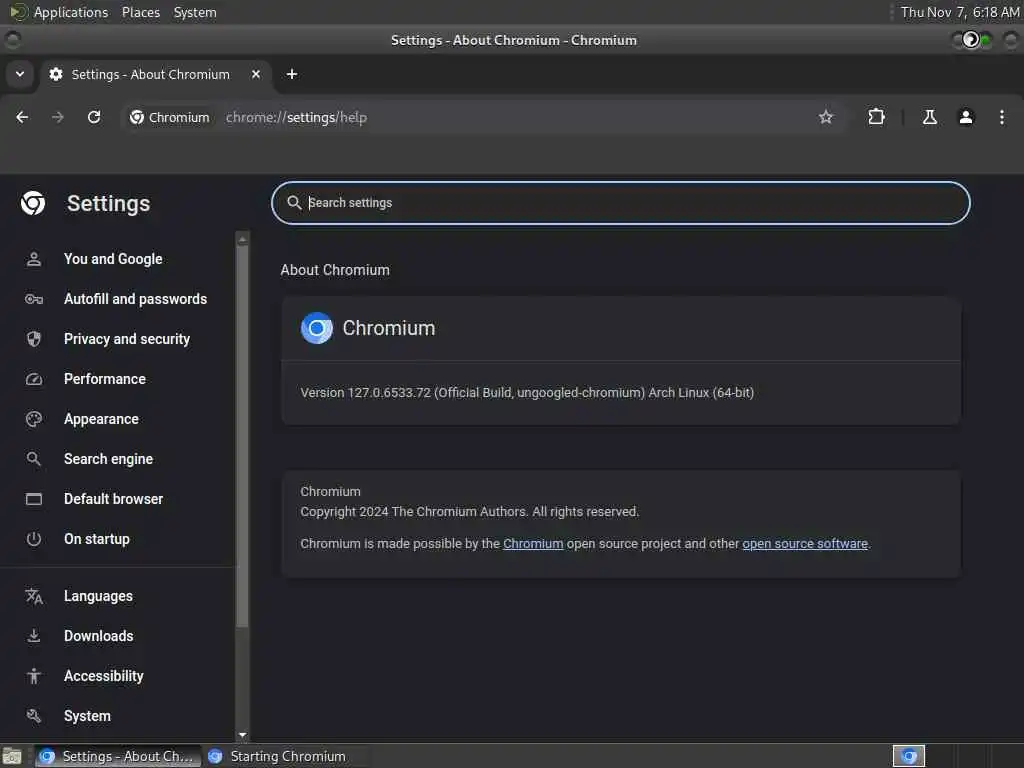
Task: Click the download arrow icon beside Downloads
Action: 34,636
